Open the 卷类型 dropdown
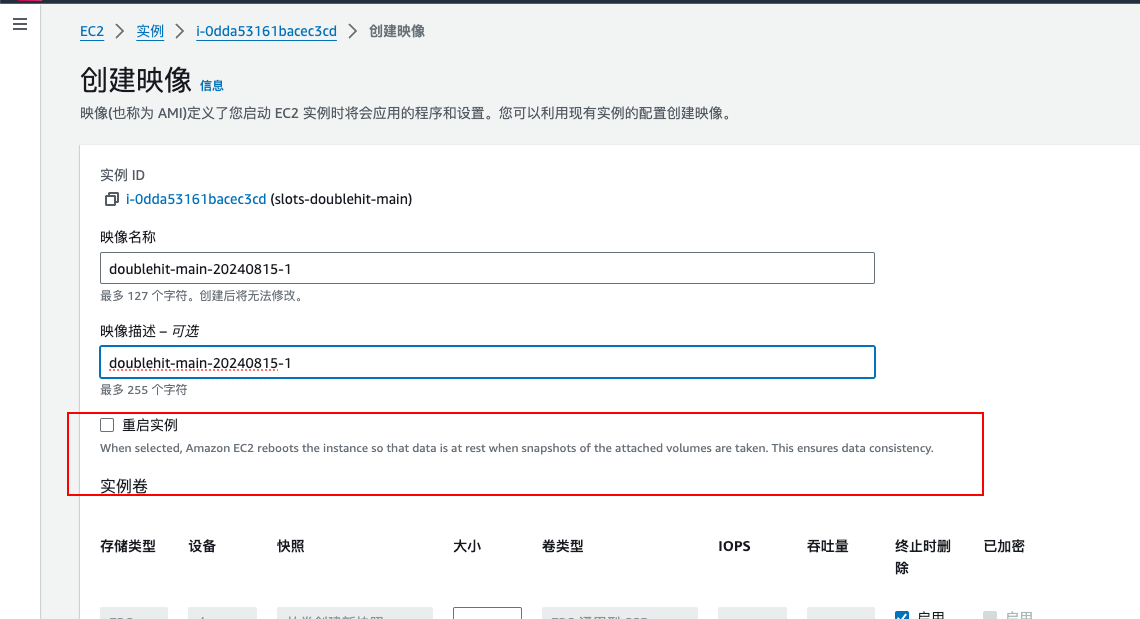Viewport: 1140px width, 619px height. (x=619, y=614)
